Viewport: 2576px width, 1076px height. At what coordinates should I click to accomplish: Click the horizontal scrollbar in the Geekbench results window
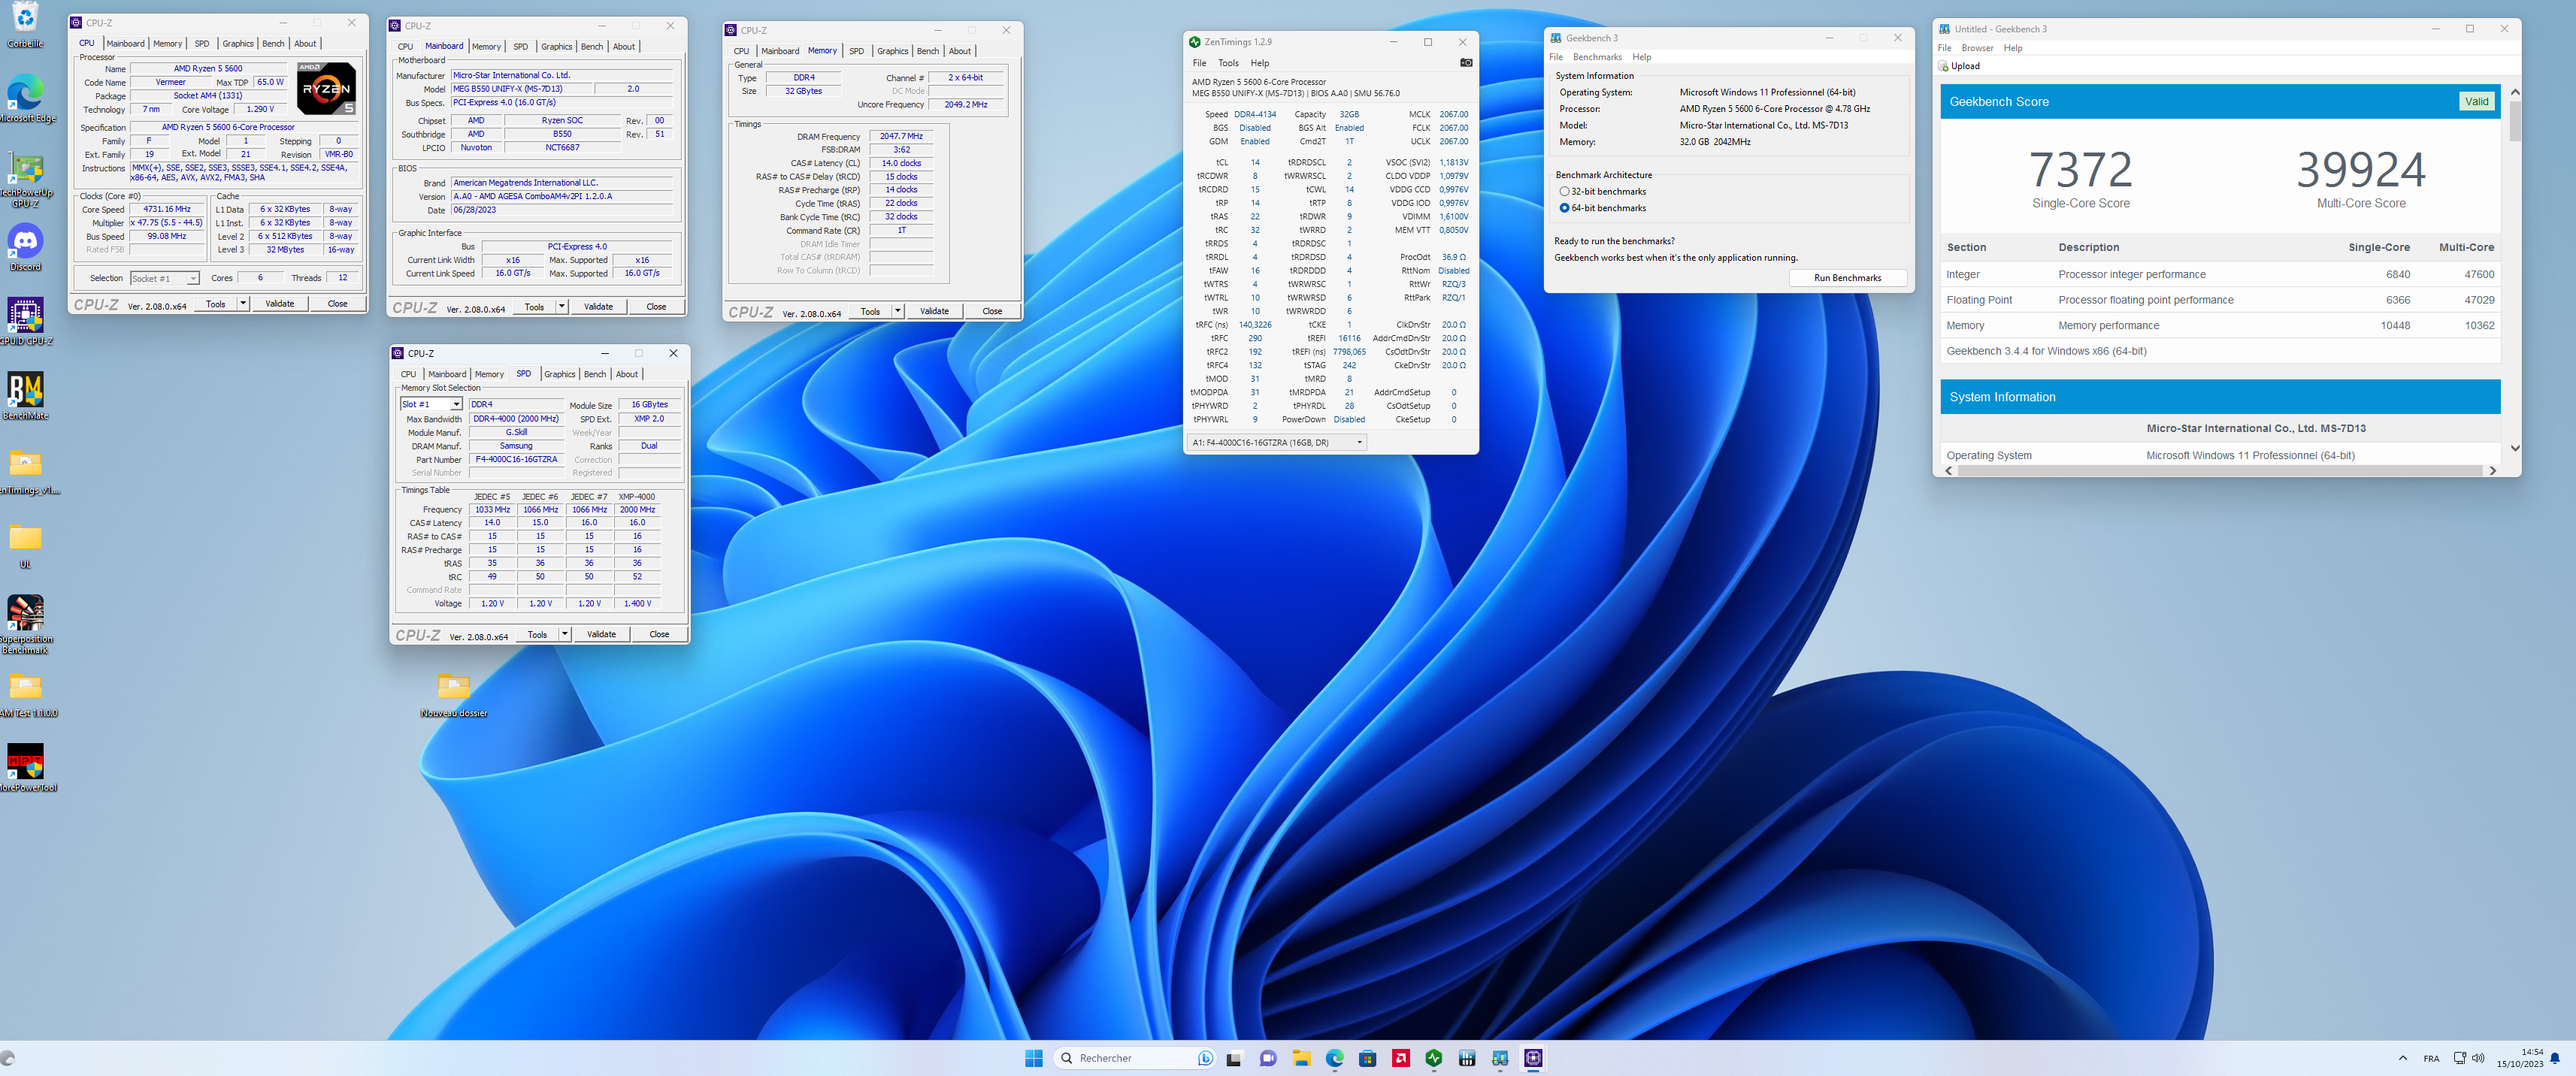[x=2219, y=470]
